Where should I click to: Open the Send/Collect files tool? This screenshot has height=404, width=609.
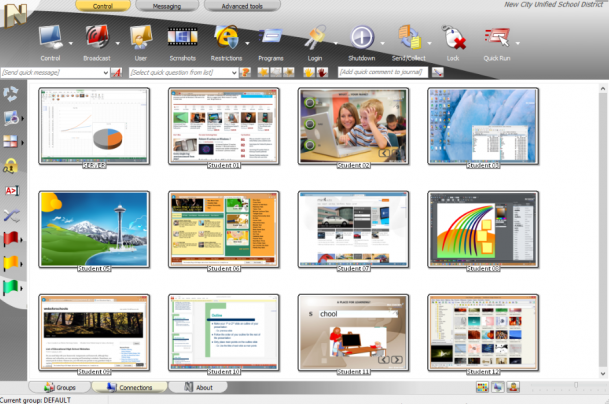click(409, 37)
